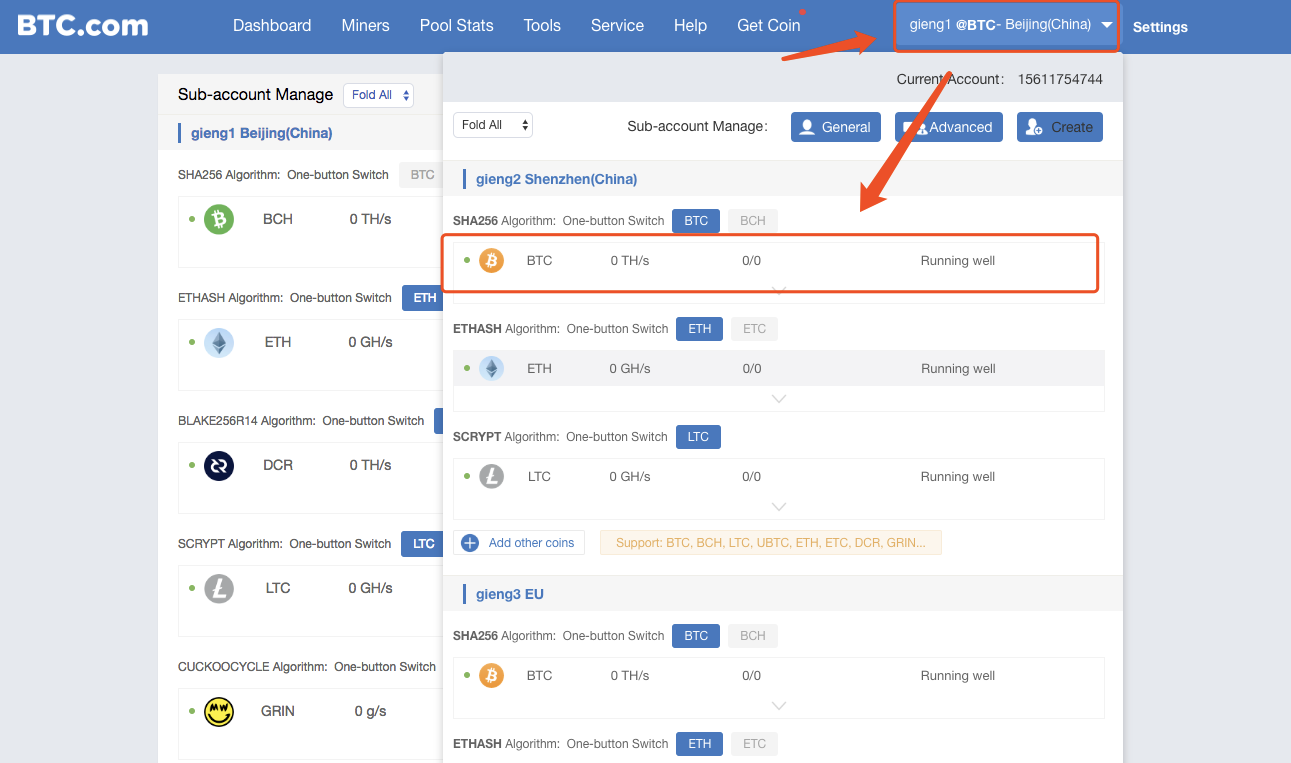Open gieng1 account dropdown
This screenshot has width=1291, height=763.
[x=1007, y=25]
